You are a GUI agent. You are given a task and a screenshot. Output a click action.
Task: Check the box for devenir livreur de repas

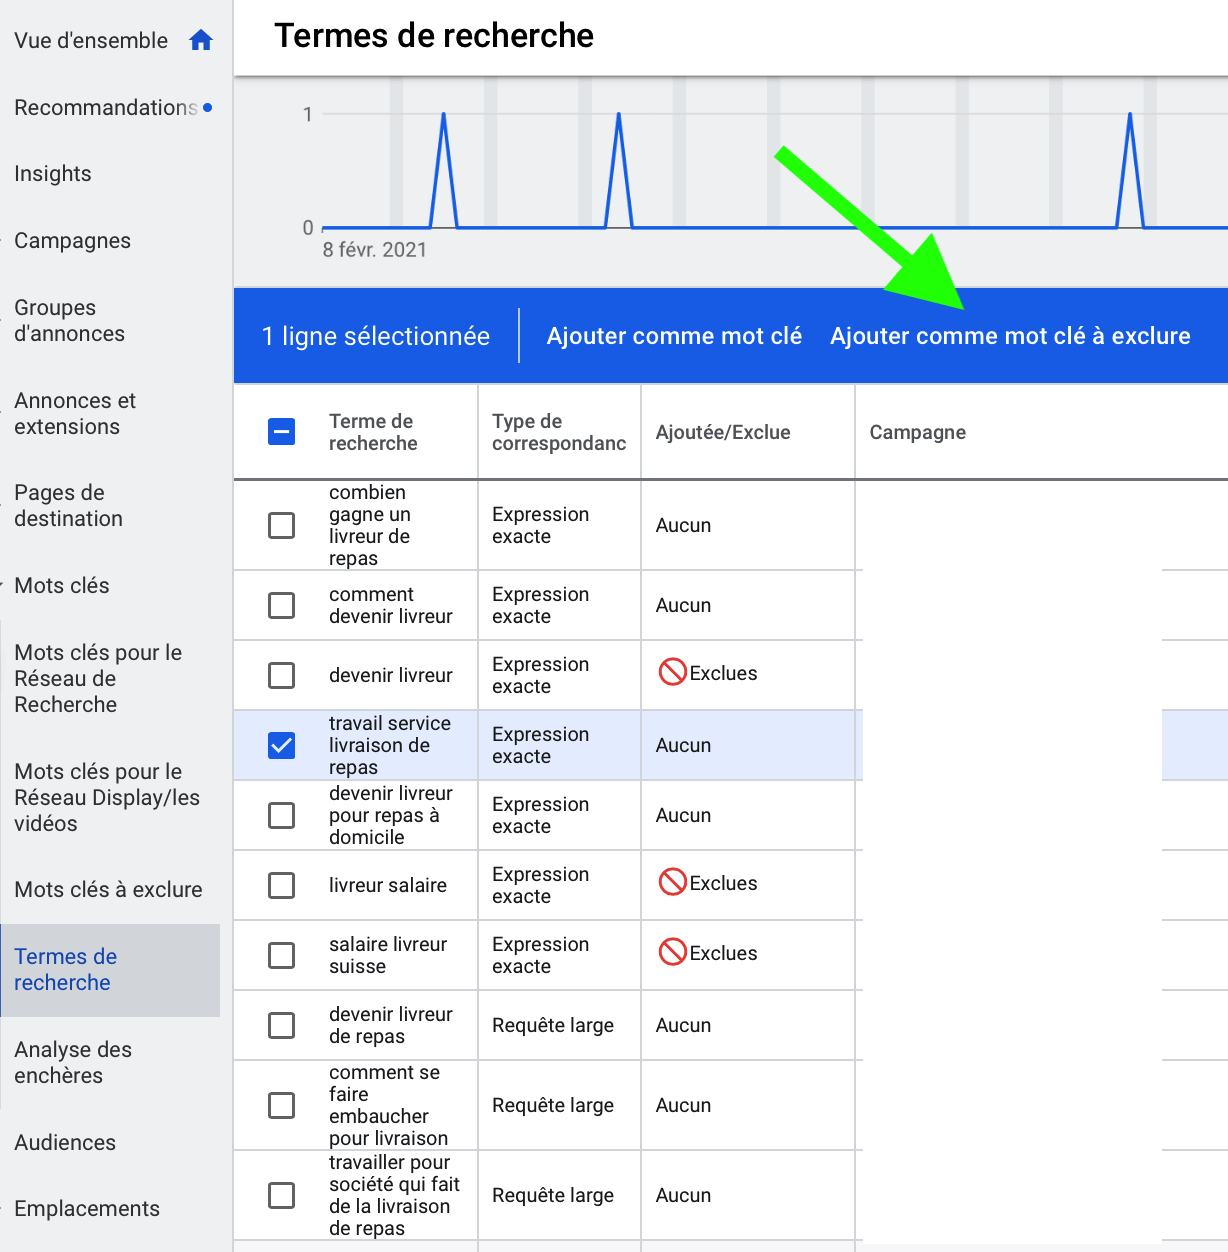coord(282,1025)
